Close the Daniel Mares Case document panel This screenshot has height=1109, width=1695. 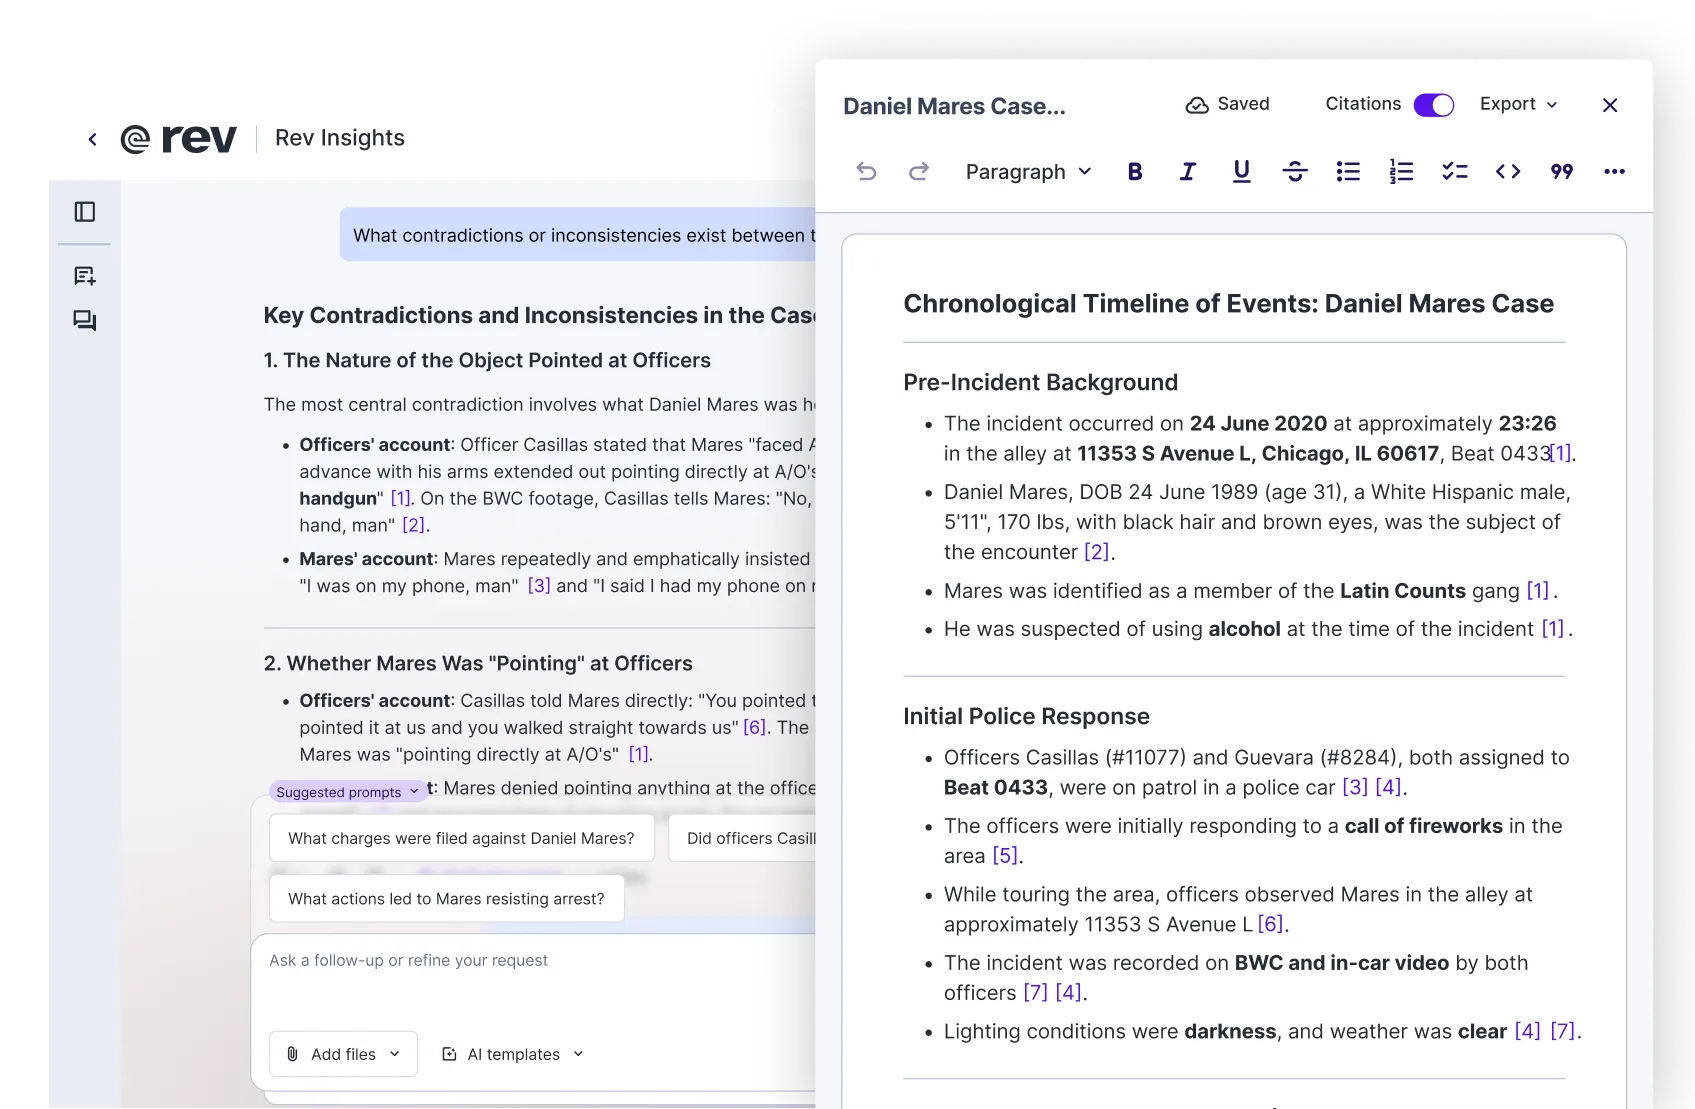coord(1610,105)
